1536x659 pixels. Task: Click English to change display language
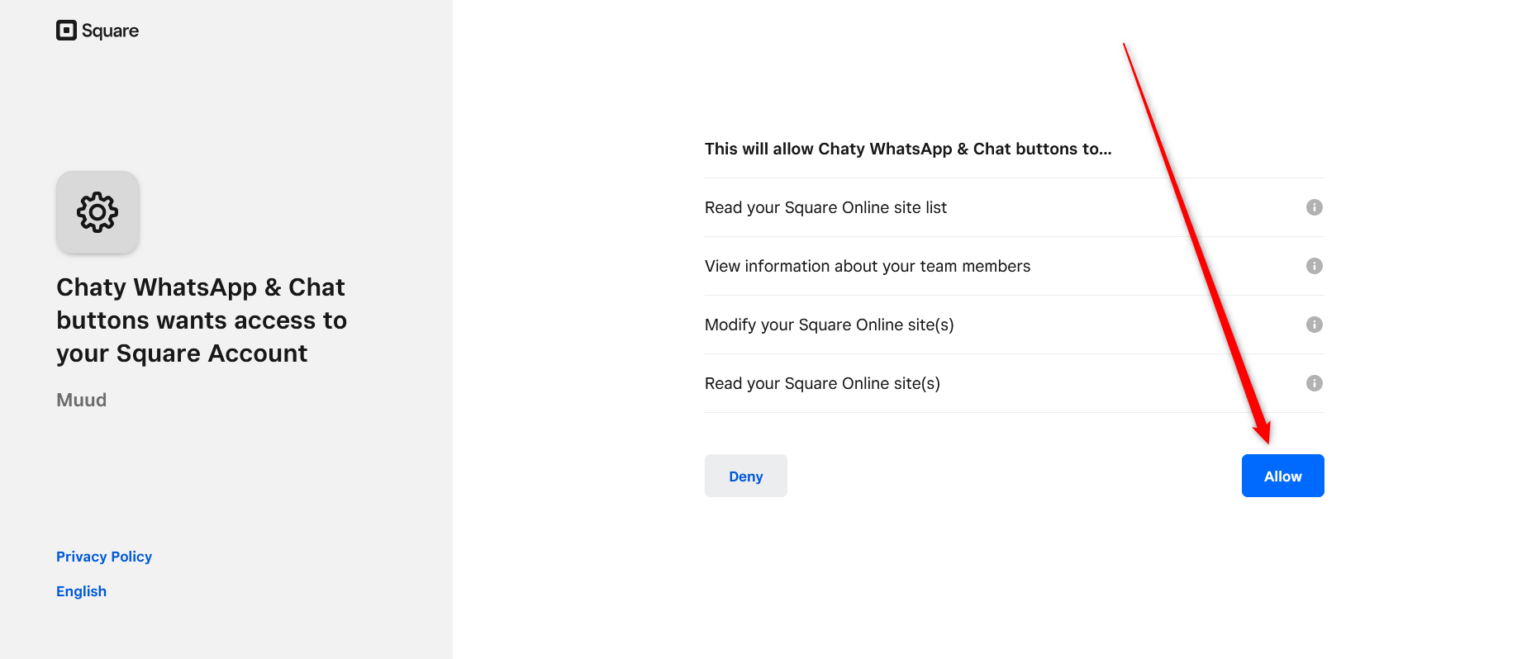point(81,590)
